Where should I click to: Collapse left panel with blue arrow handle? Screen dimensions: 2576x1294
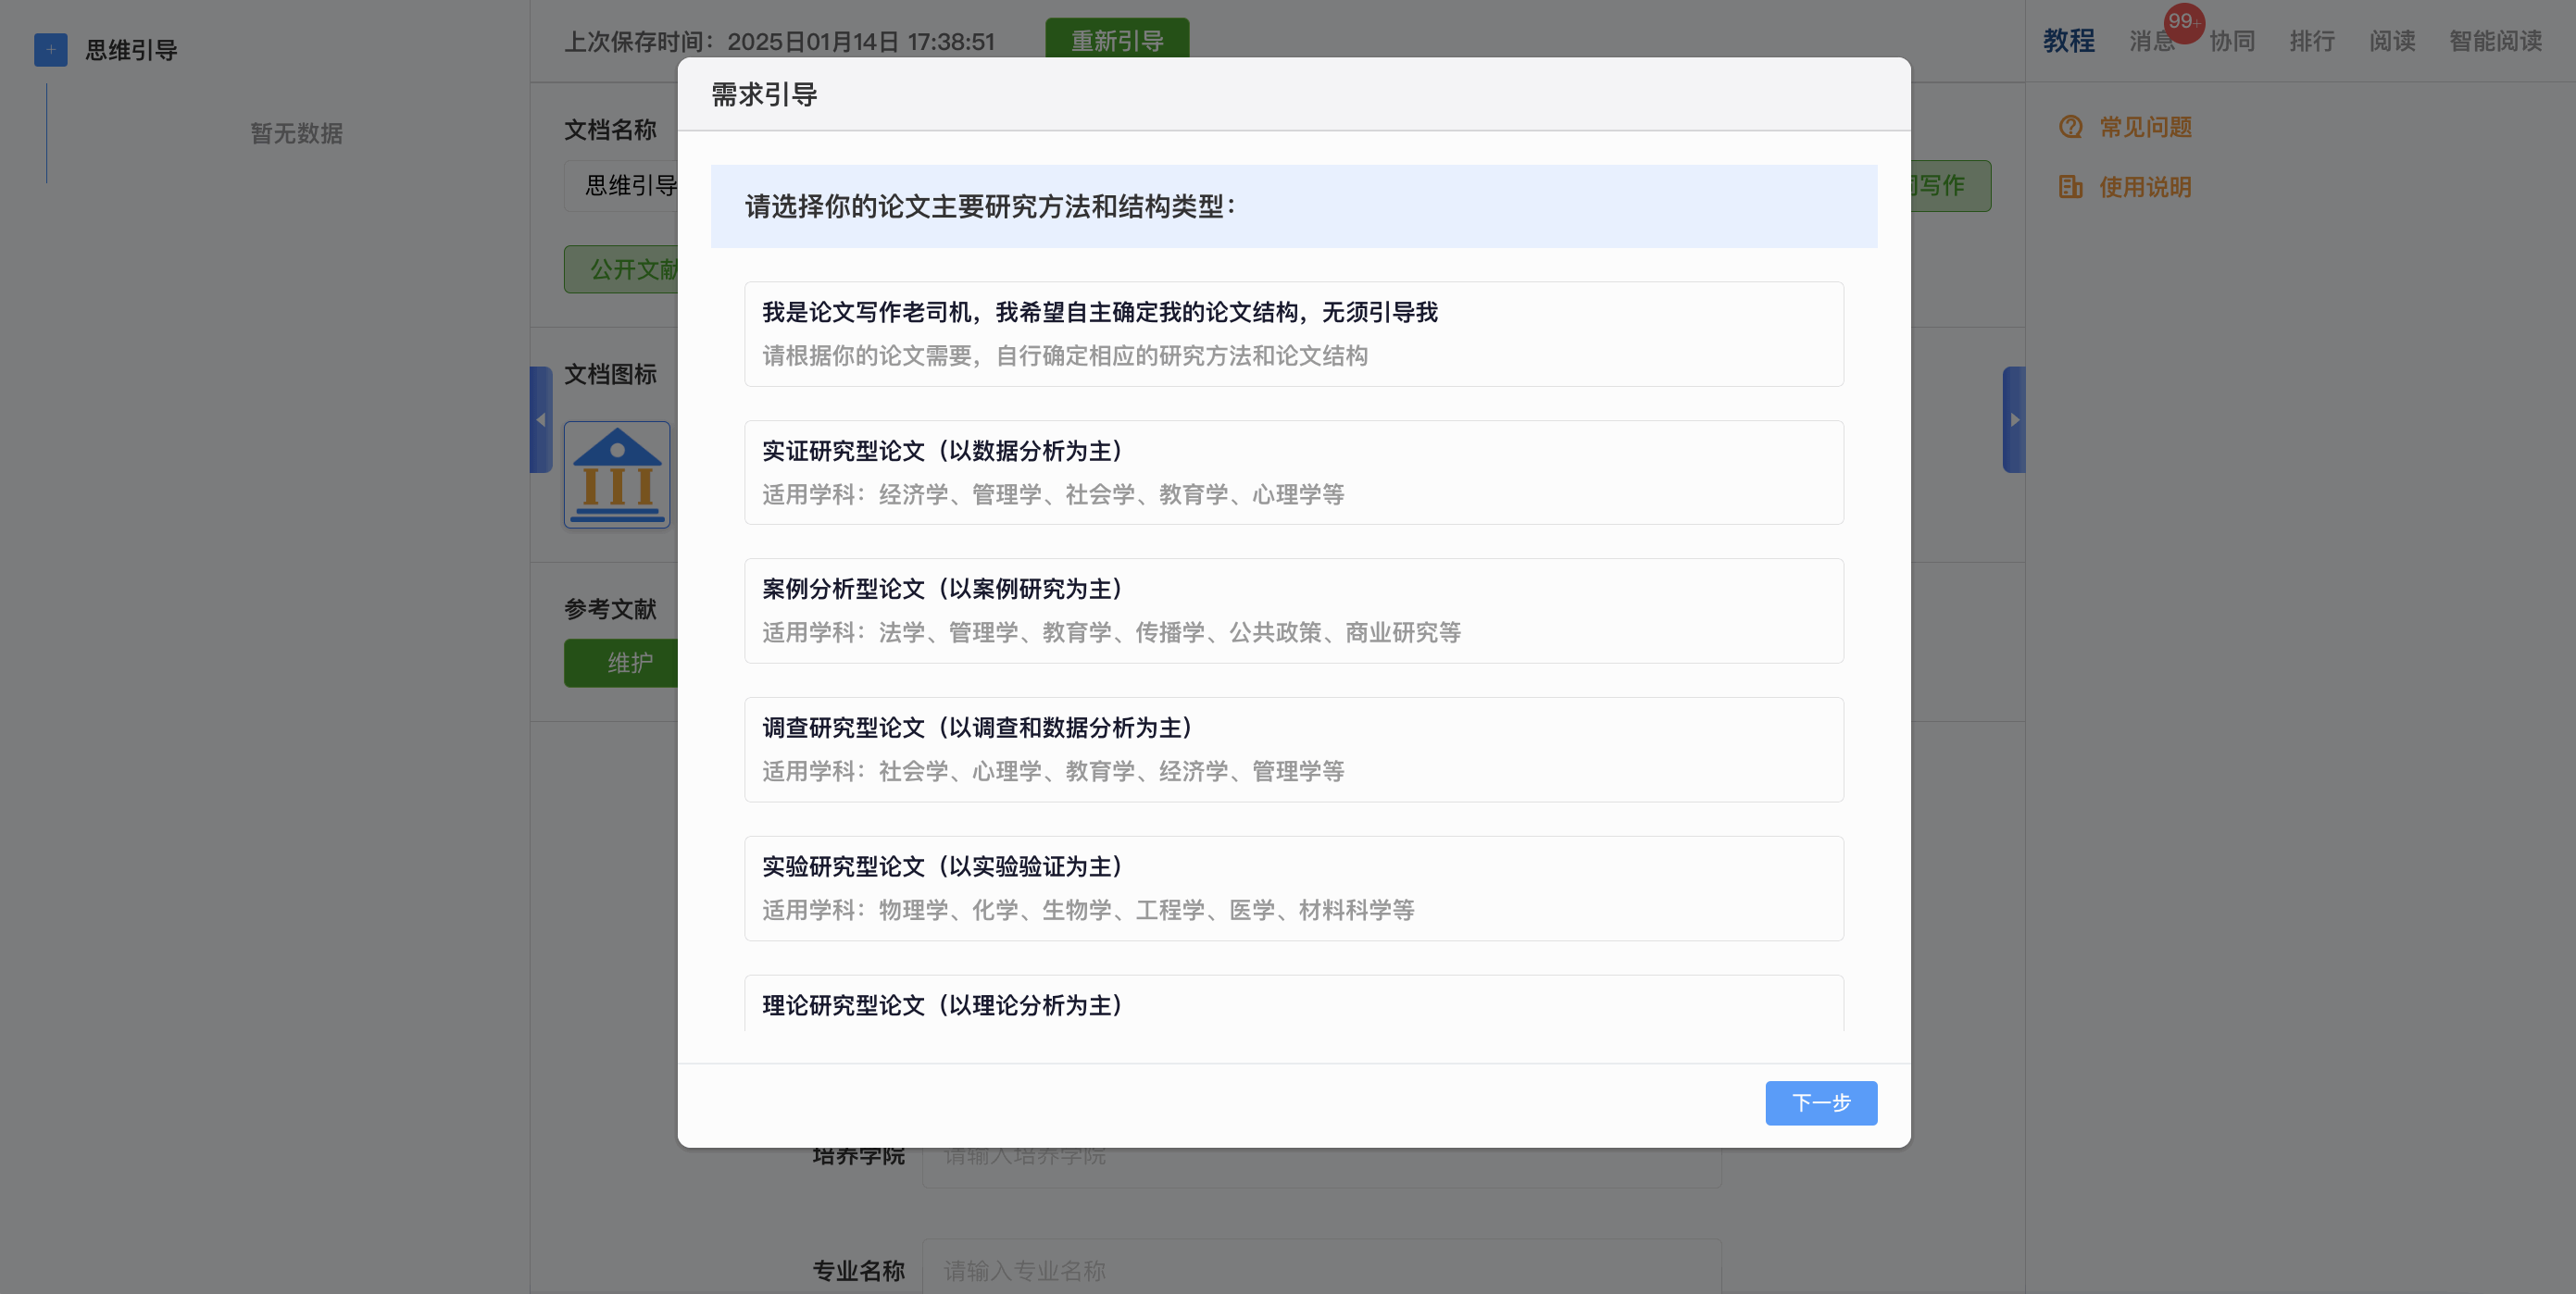(x=541, y=420)
